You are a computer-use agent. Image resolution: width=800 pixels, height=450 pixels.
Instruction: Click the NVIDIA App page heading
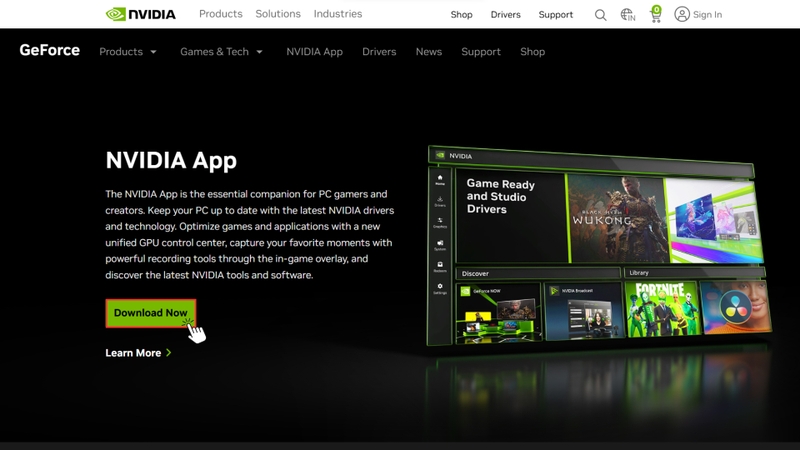[x=171, y=160]
